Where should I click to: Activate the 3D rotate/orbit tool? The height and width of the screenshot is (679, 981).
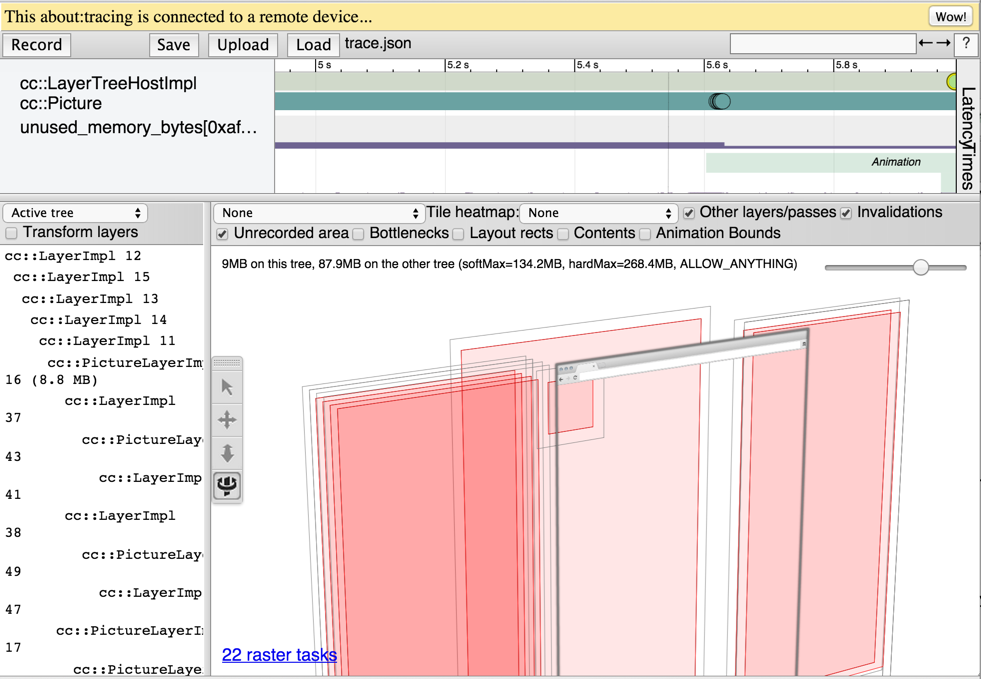227,486
